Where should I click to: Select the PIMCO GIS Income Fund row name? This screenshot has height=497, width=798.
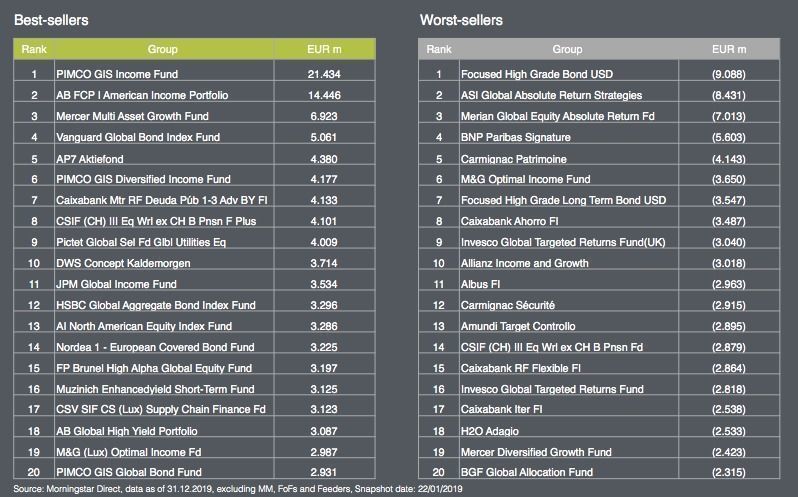117,74
